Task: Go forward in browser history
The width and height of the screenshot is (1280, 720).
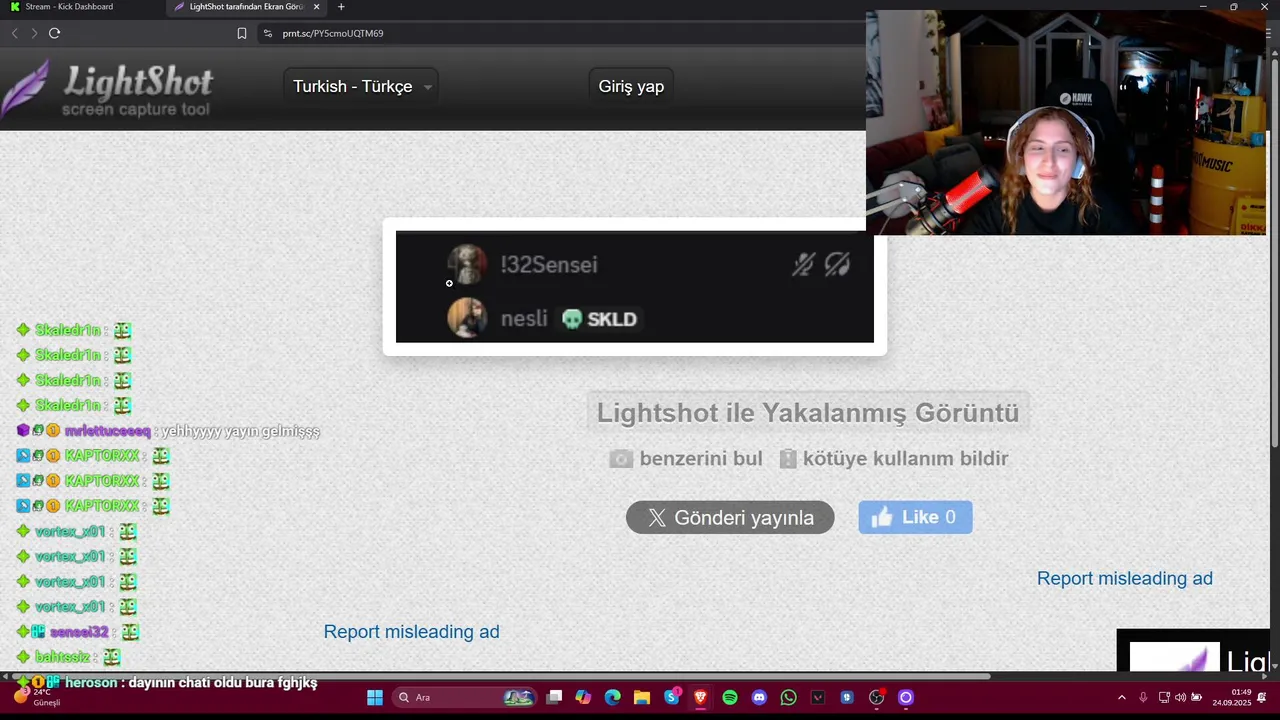Action: 34,33
